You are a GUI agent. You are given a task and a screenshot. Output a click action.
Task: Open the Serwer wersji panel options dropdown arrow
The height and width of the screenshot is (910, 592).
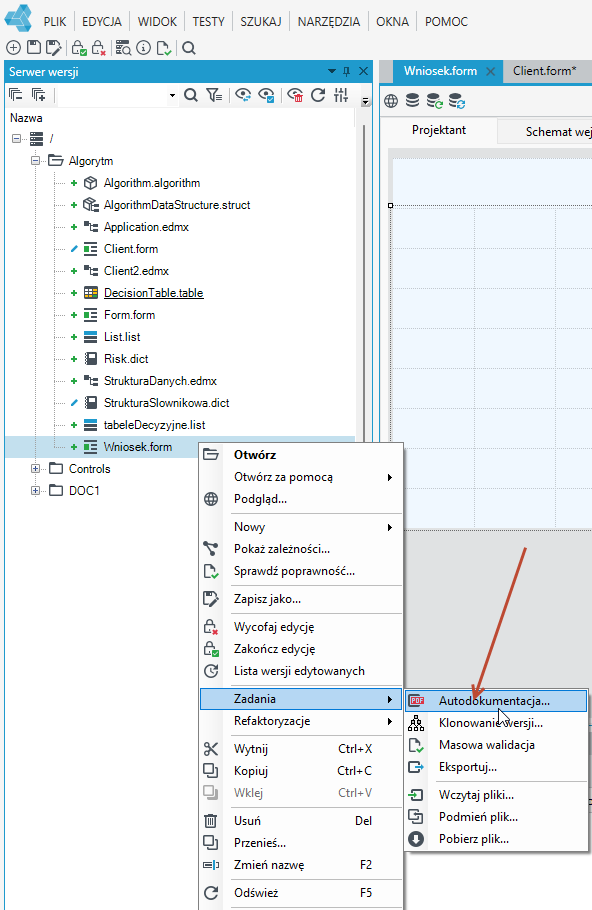(x=332, y=71)
